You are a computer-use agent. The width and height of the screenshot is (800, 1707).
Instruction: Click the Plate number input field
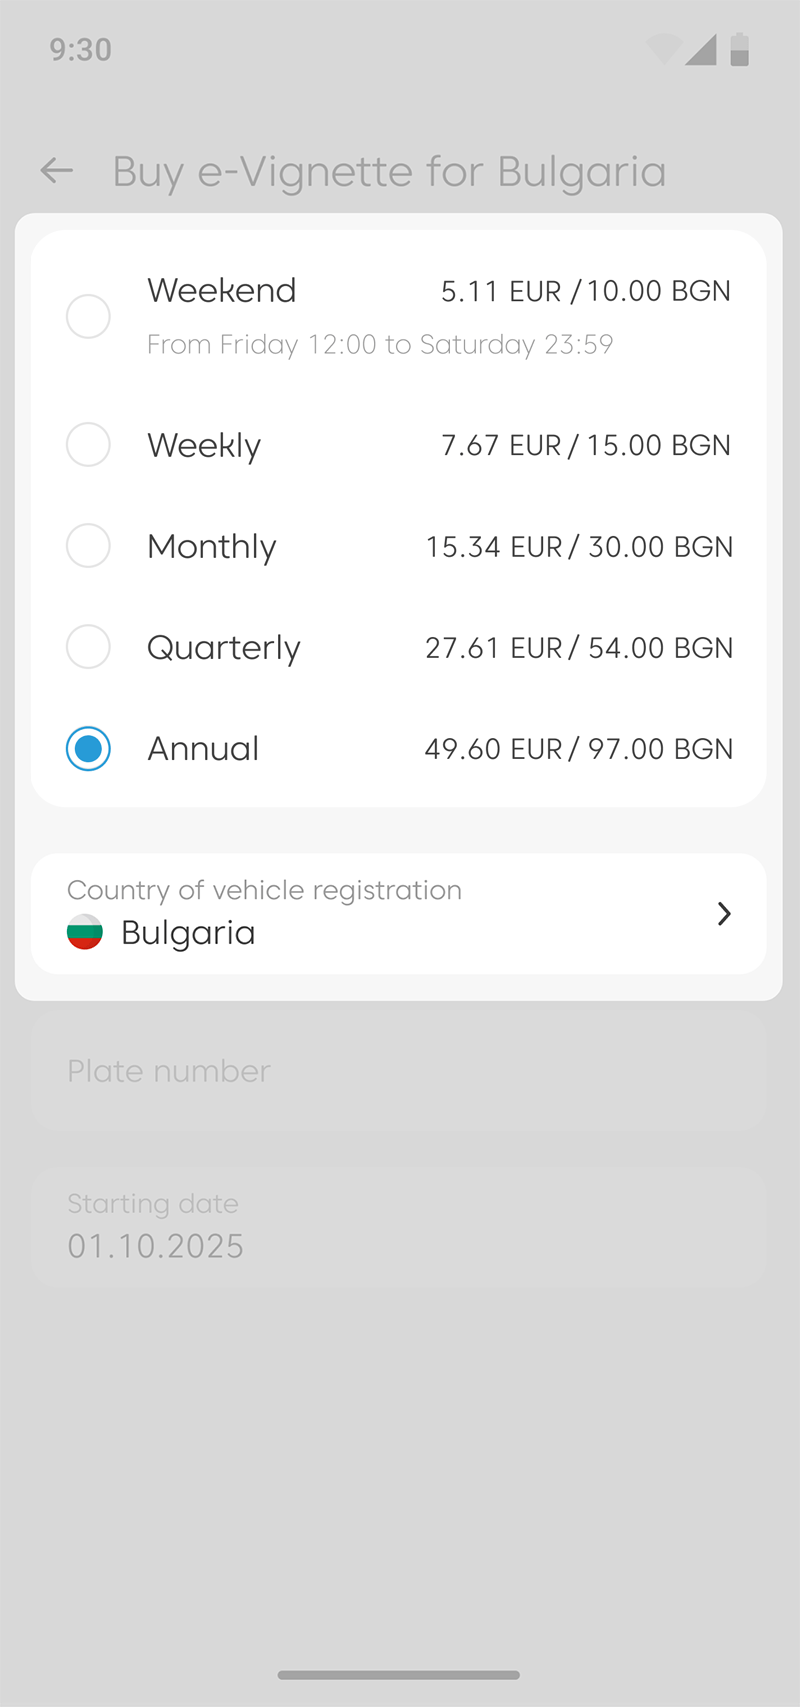pyautogui.click(x=398, y=1071)
